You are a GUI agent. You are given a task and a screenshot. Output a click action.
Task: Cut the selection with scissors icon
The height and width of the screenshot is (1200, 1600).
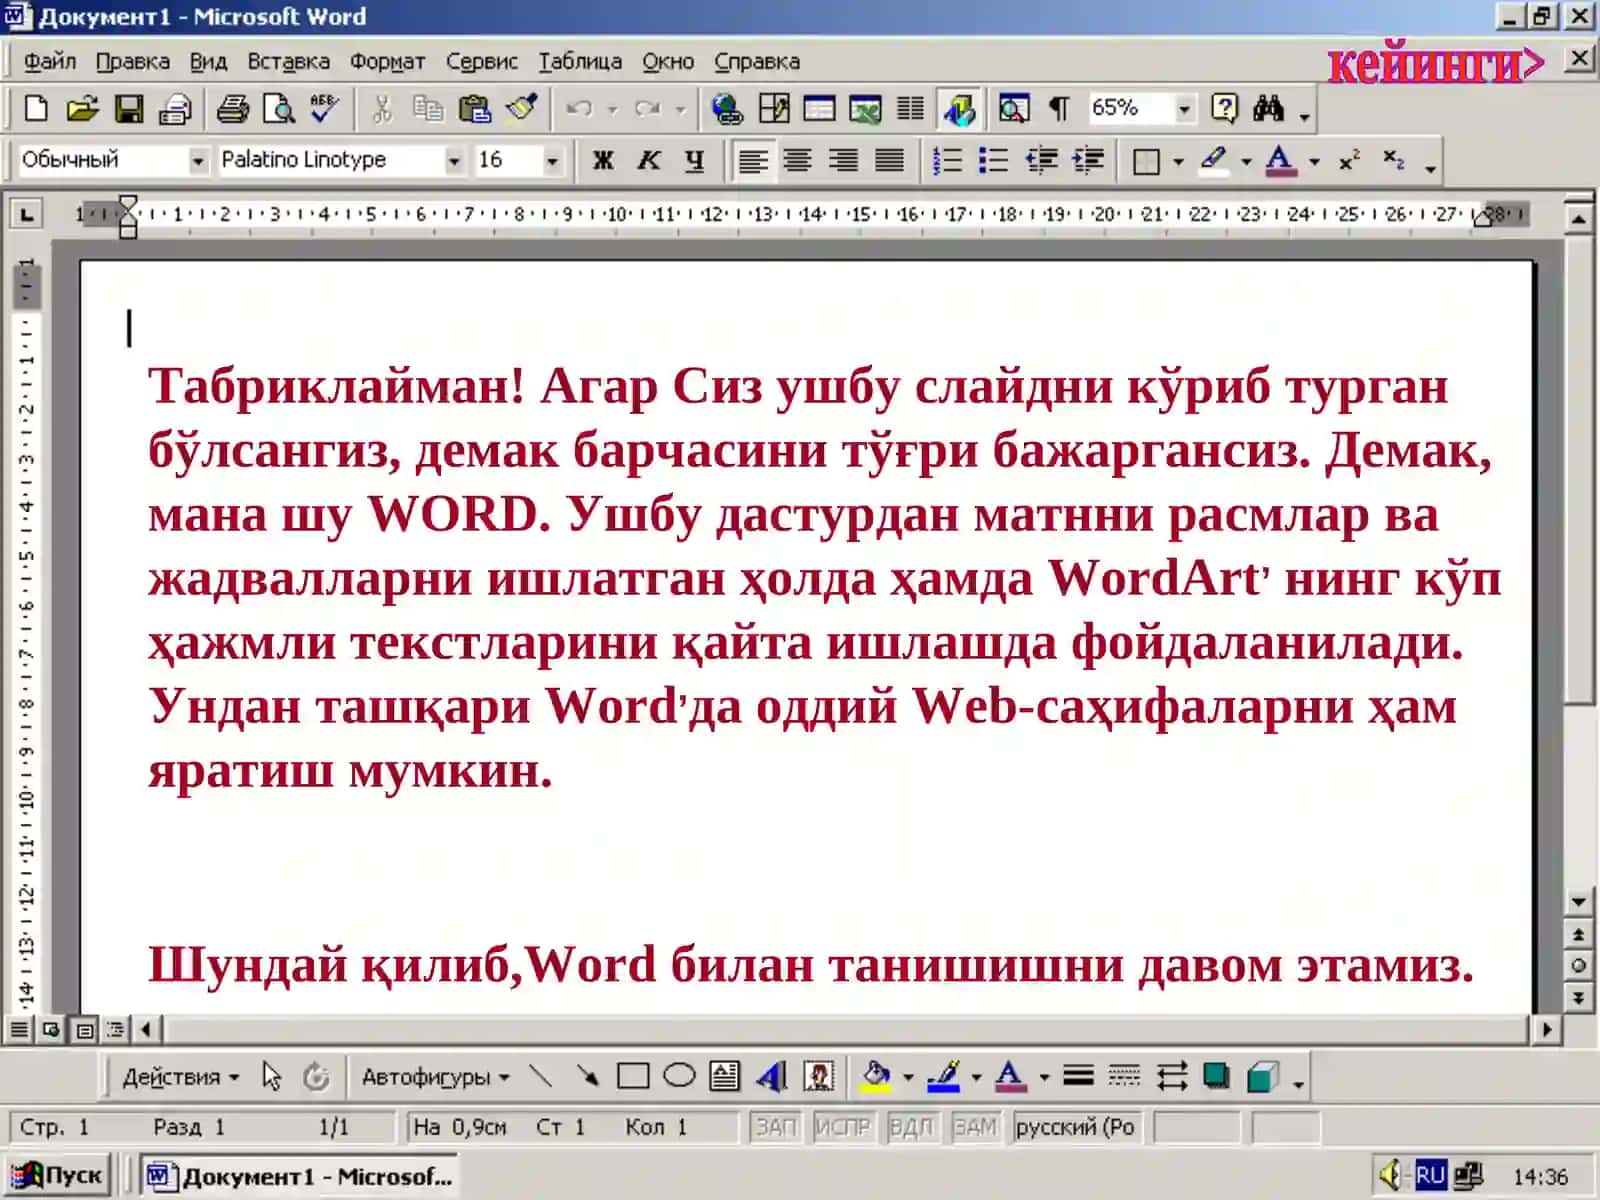(382, 108)
